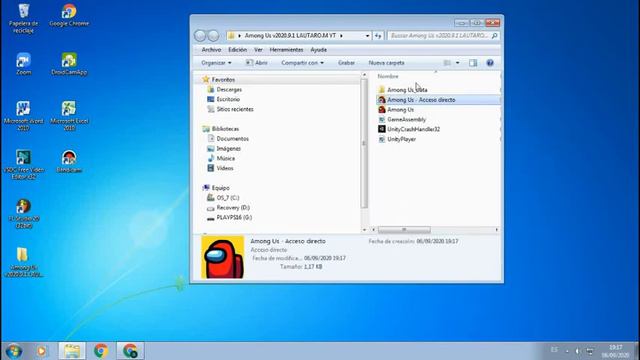Click the refresh button beside address bar
The width and height of the screenshot is (640, 360).
378,36
